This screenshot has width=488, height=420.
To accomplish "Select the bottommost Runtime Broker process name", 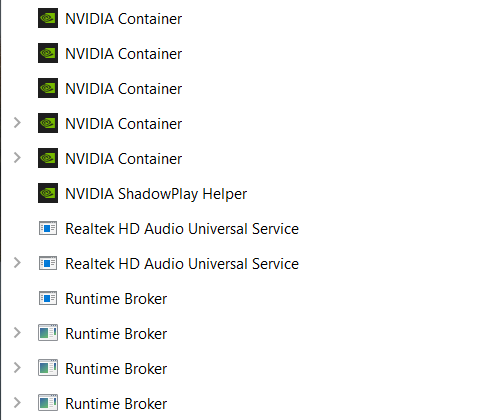I will pyautogui.click(x=116, y=404).
